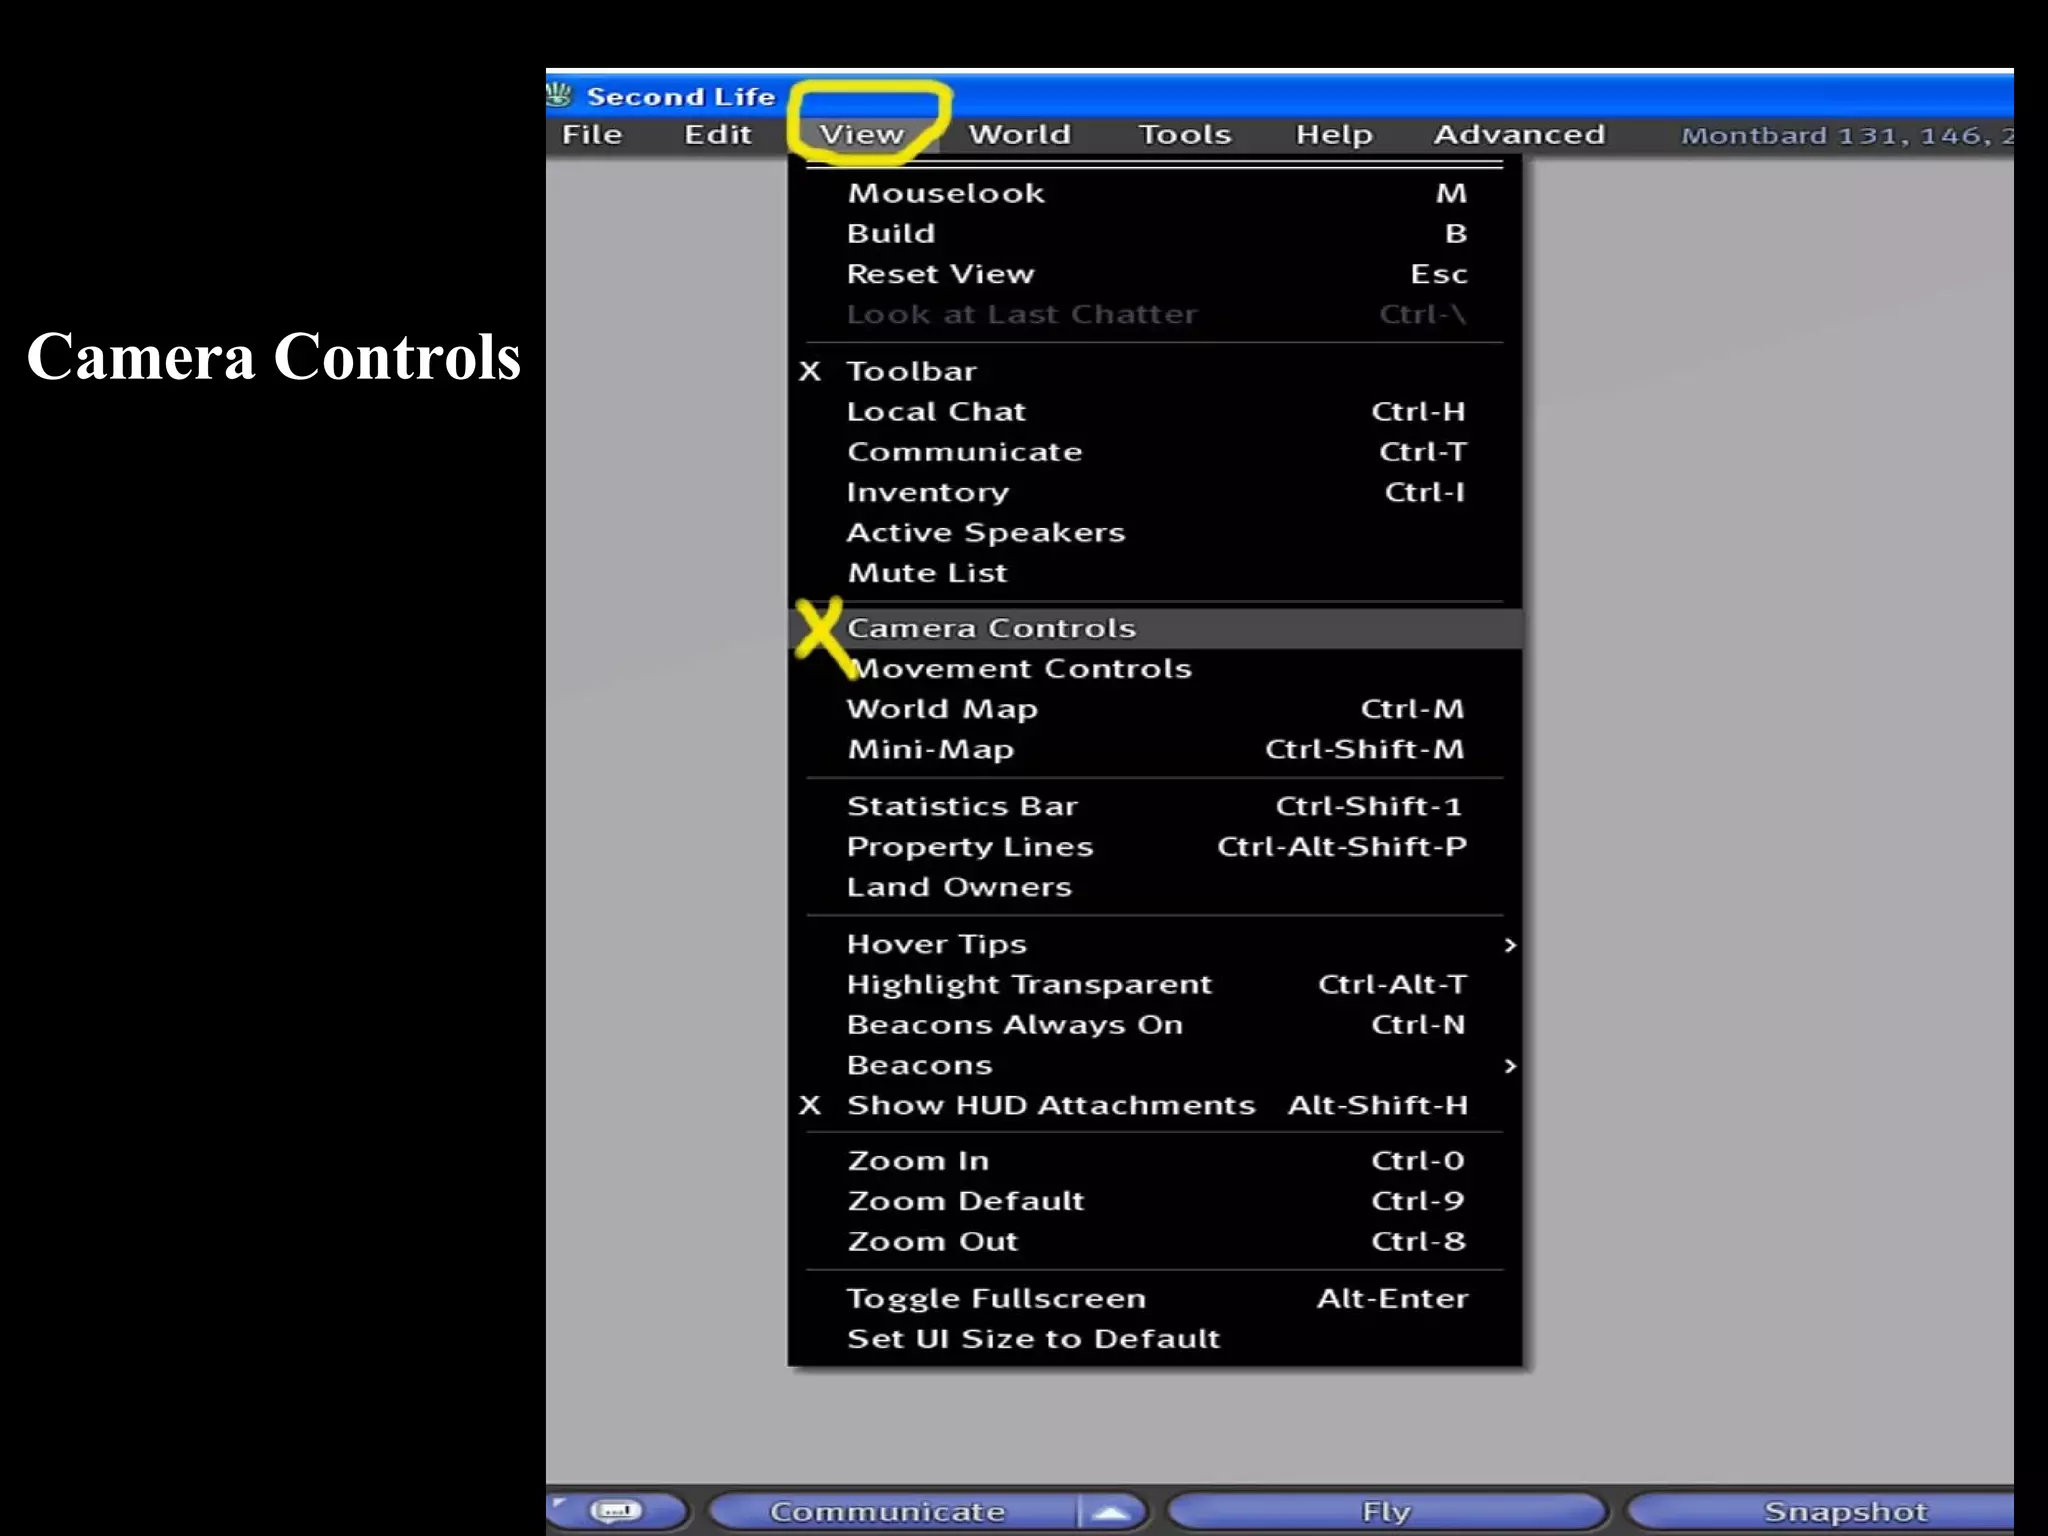
Task: Open the Tools menu
Action: 1185,134
